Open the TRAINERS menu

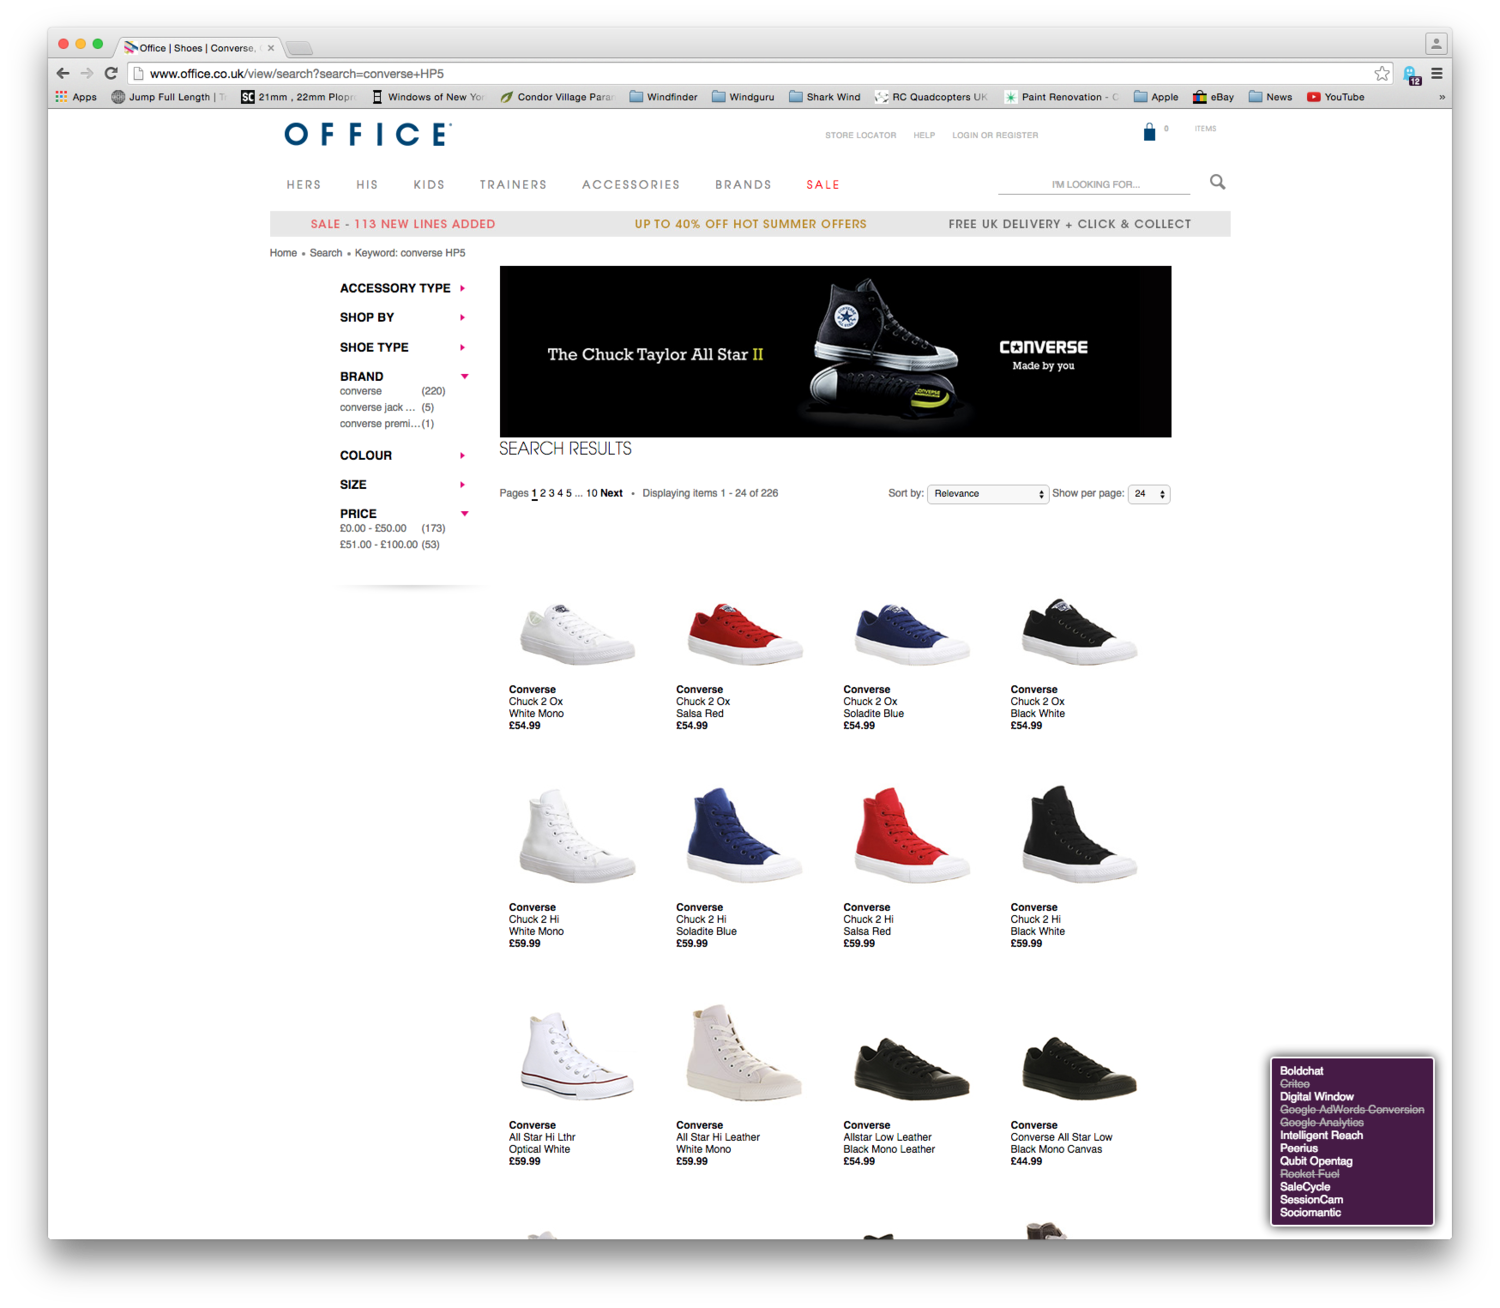513,185
